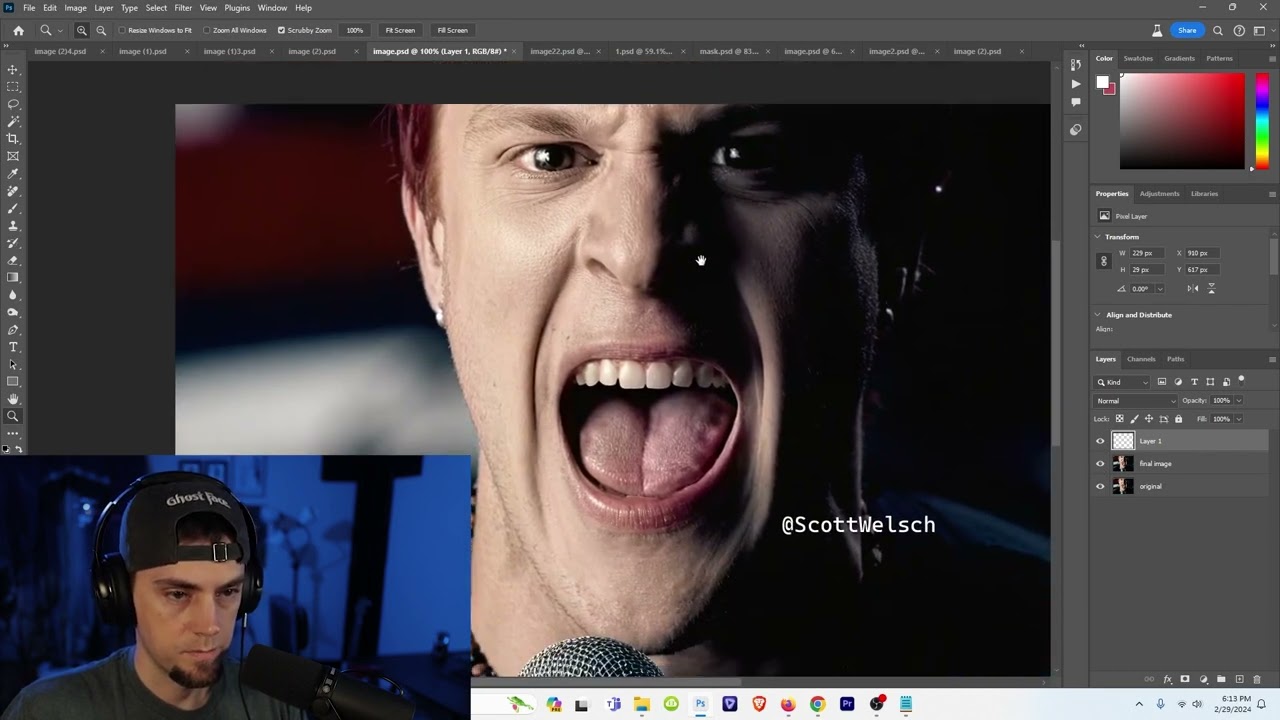Screen dimensions: 1280x720
Task: Switch to the Adjustments tab
Action: point(1160,194)
